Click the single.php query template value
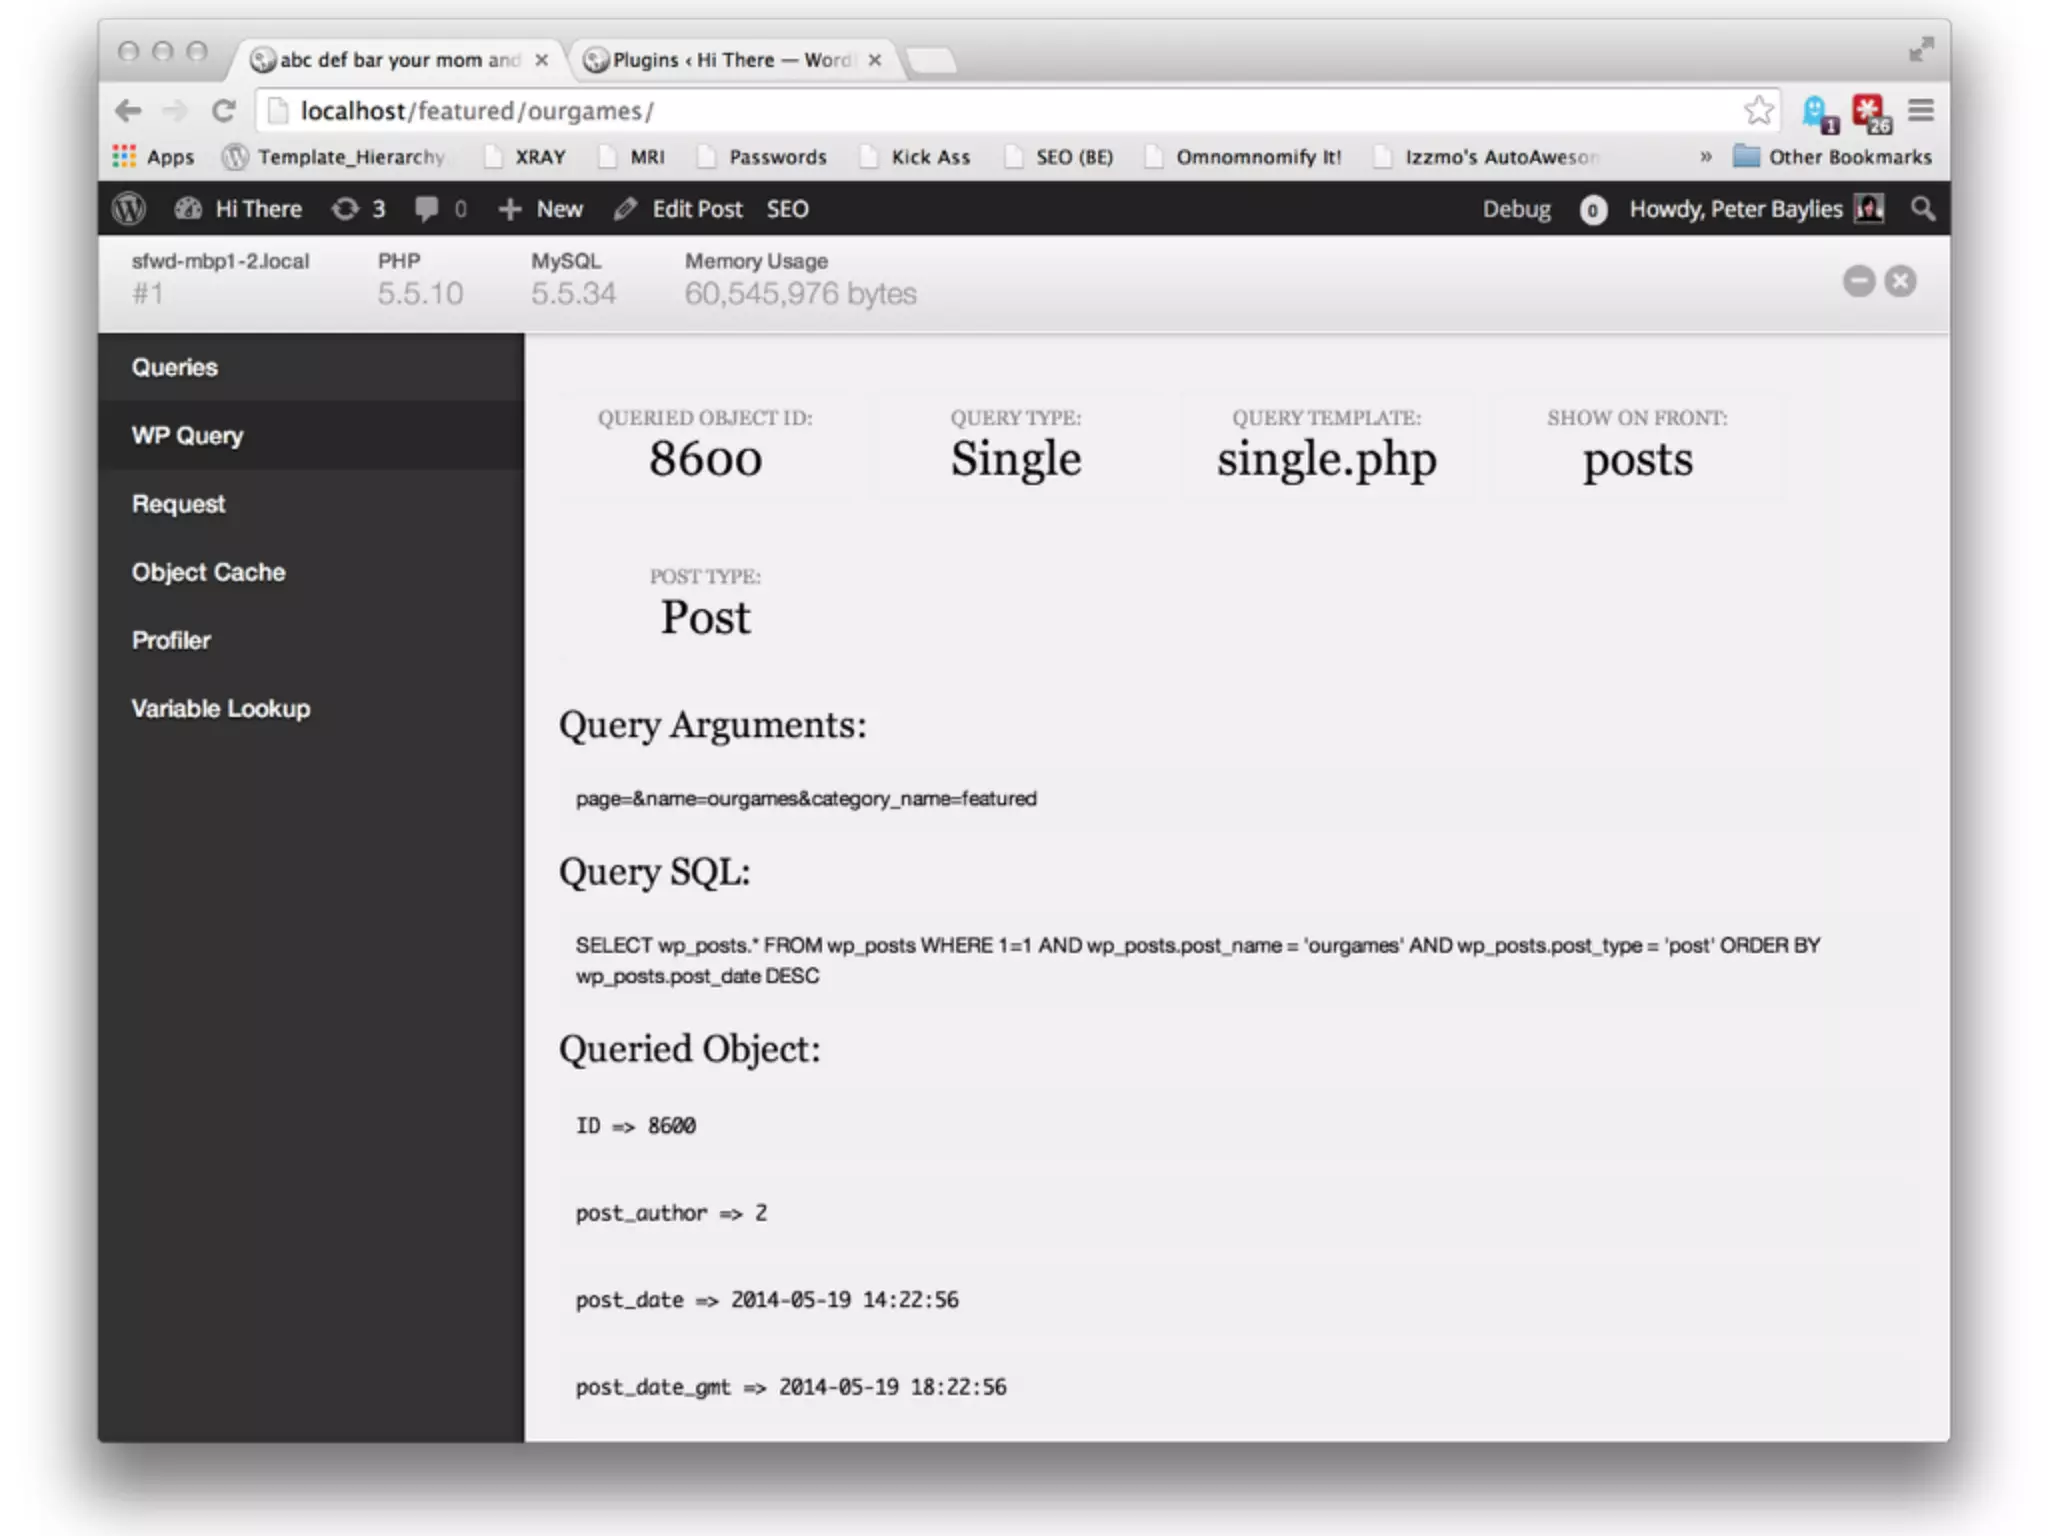 [x=1326, y=459]
